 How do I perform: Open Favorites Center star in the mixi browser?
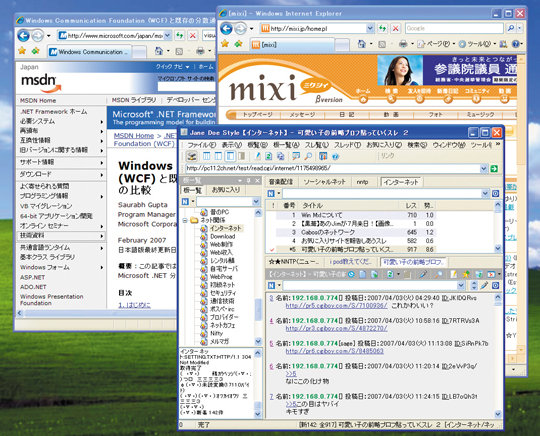pyautogui.click(x=225, y=44)
